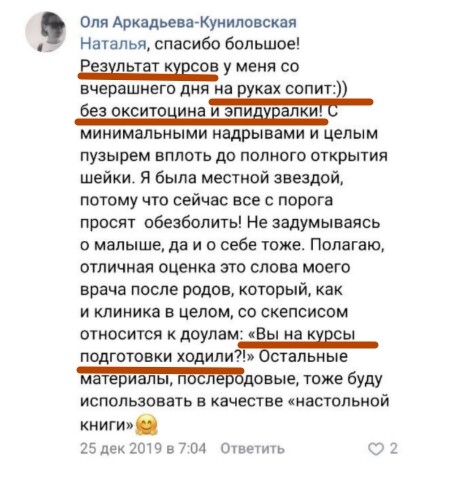The width and height of the screenshot is (451, 487).
Task: Click the word доулам in the comment
Action: click(x=209, y=334)
